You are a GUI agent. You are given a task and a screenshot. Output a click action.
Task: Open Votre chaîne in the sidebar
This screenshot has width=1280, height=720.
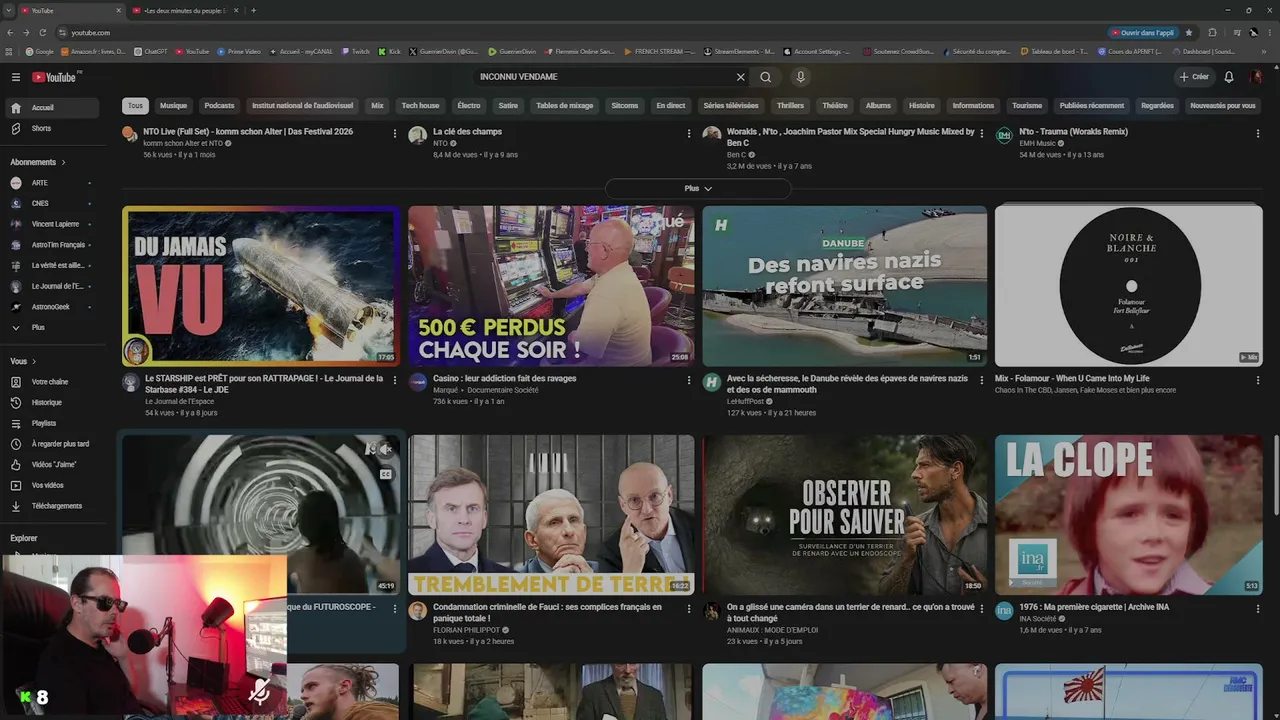pos(52,382)
